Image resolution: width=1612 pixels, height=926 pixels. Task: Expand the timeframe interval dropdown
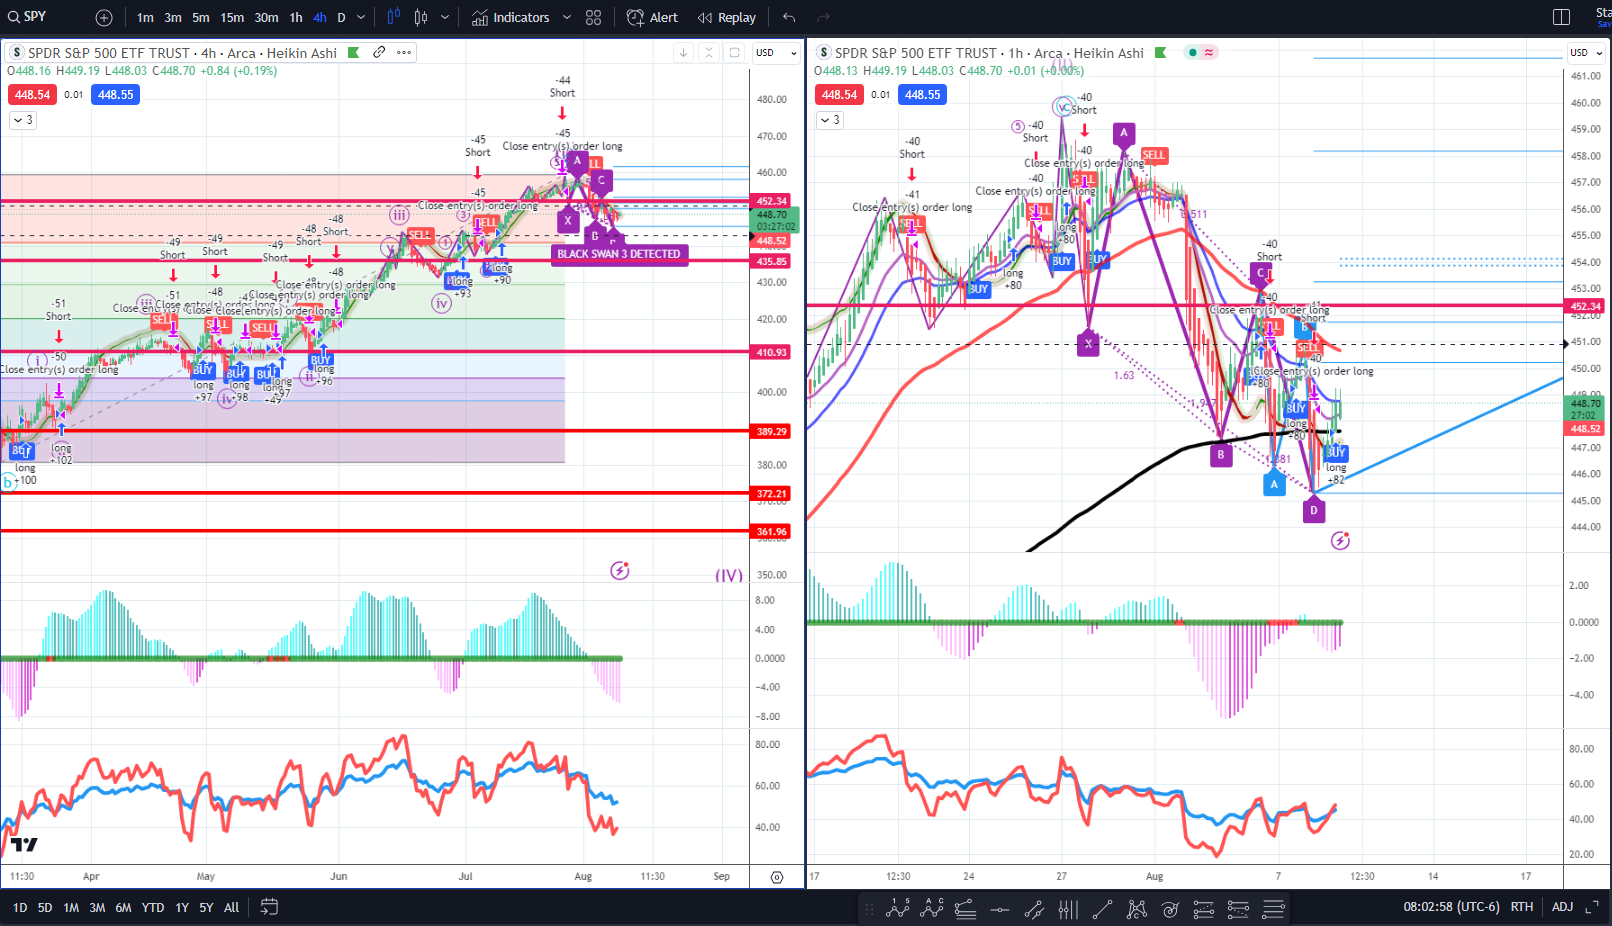click(361, 17)
